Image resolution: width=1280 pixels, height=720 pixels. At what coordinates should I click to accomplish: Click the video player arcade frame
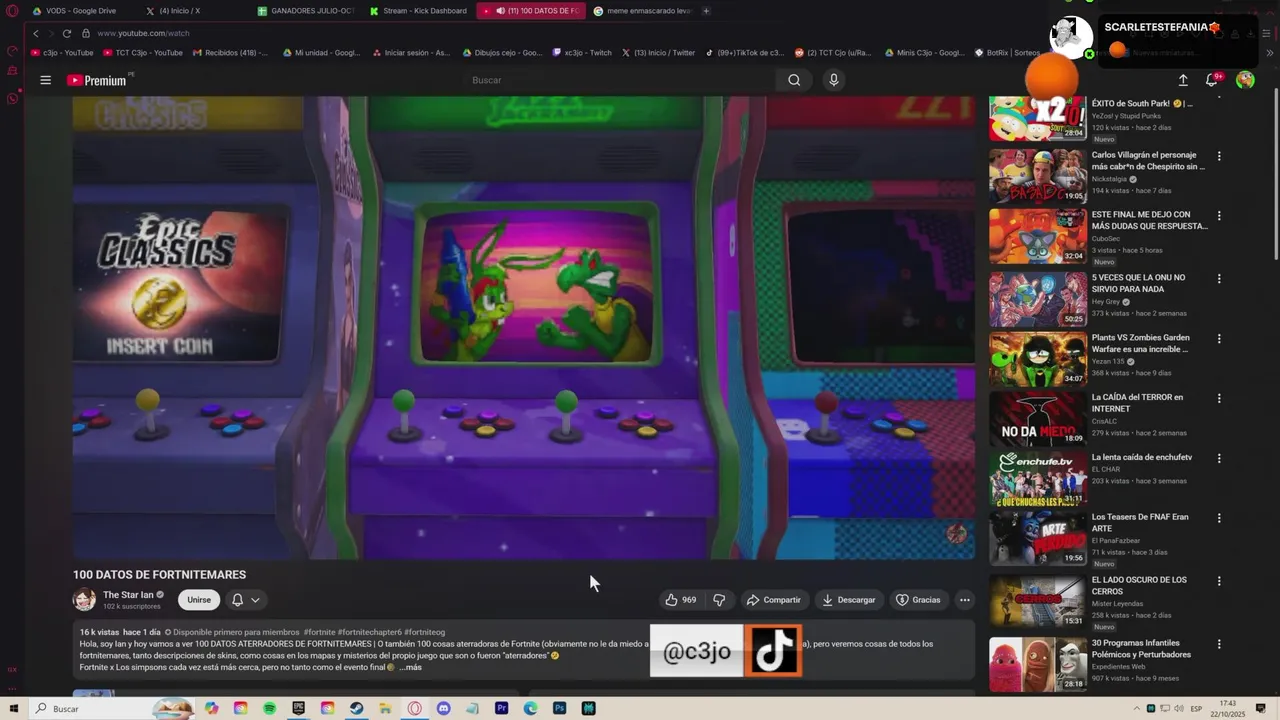coord(524,328)
